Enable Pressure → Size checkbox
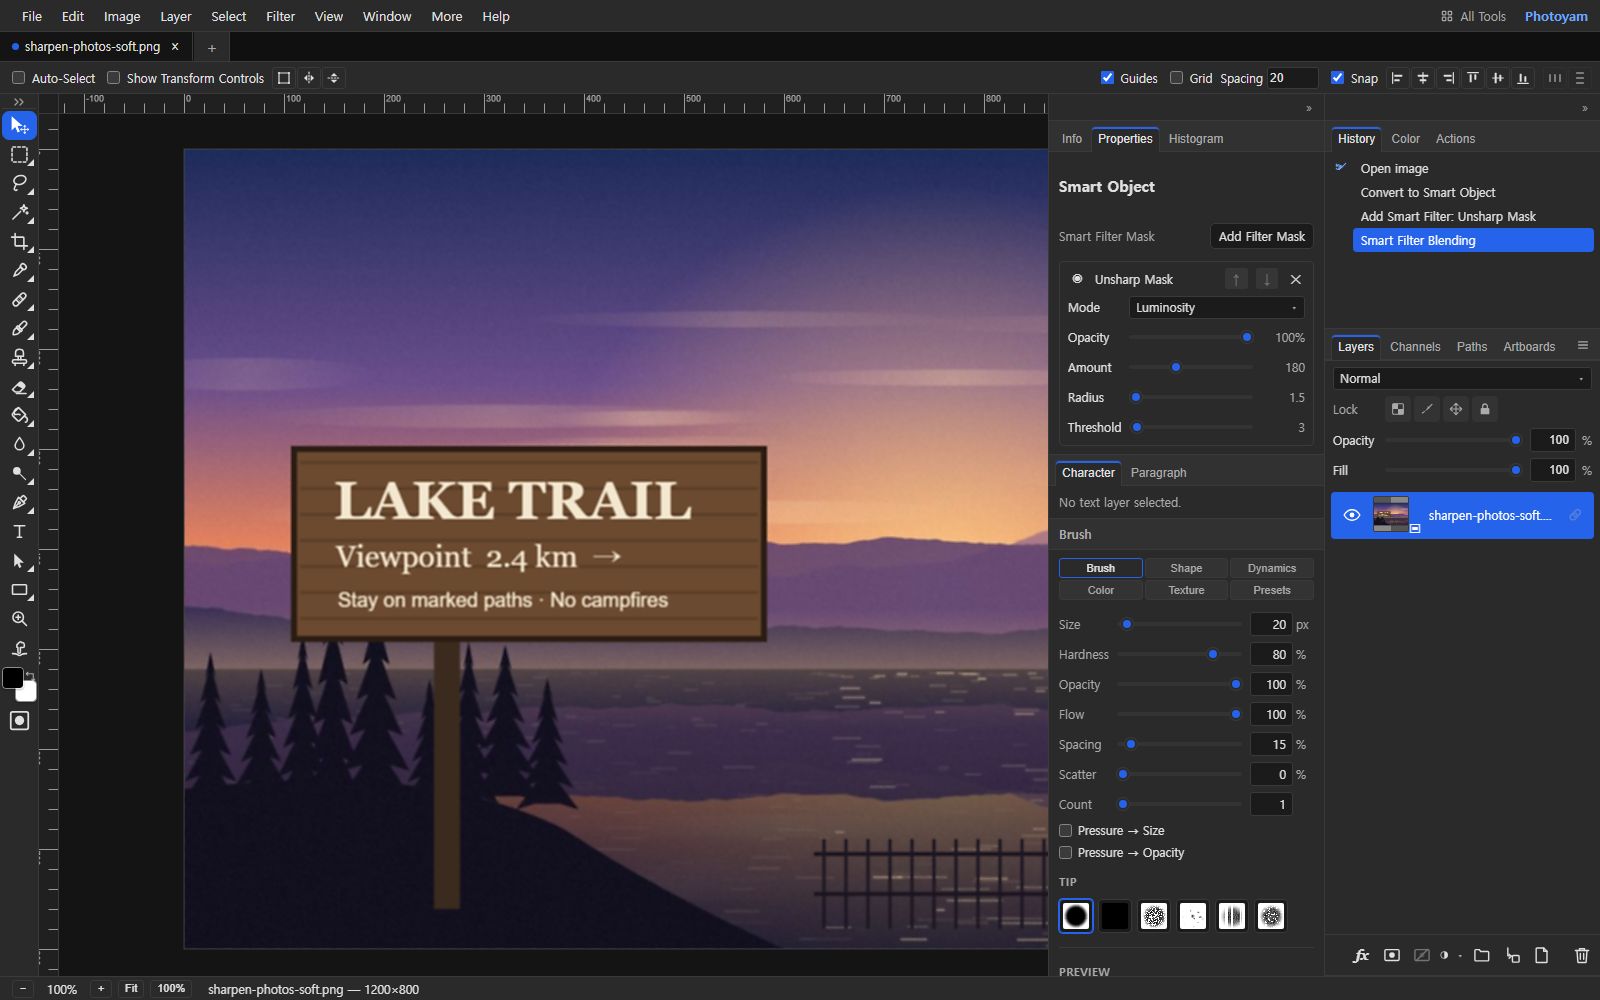Viewport: 1600px width, 1000px height. coord(1065,831)
